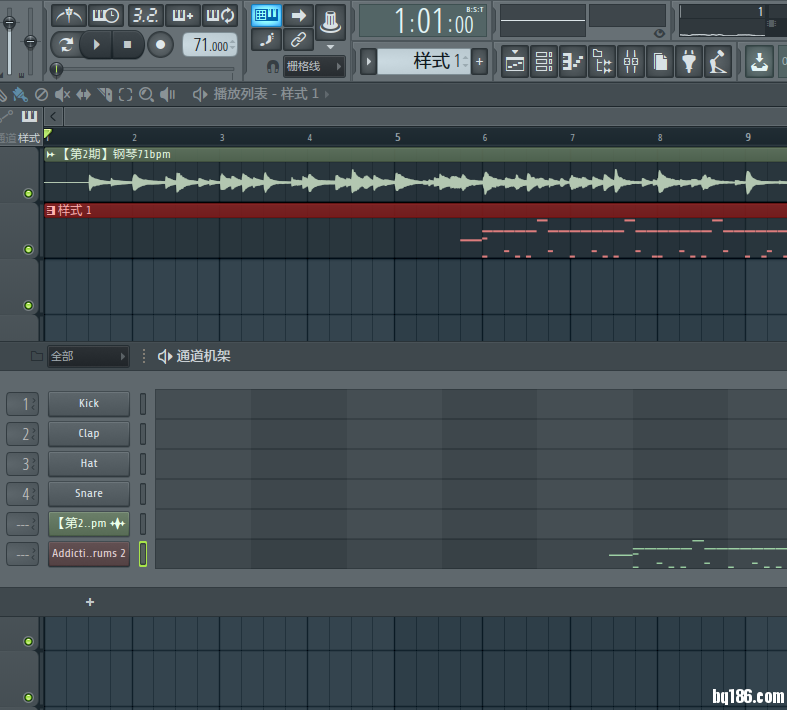Enable countdown before recording
This screenshot has width=787, height=710.
145,15
